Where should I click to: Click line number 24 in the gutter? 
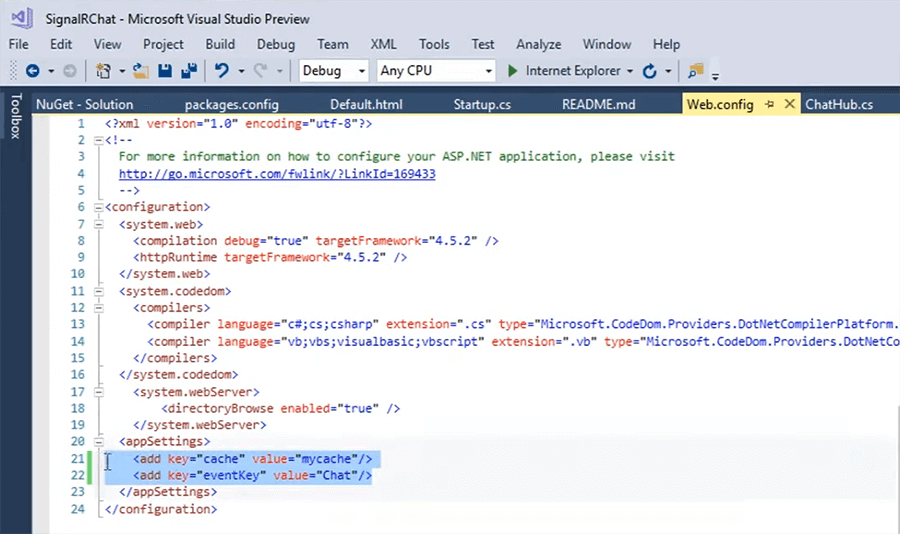[x=77, y=509]
